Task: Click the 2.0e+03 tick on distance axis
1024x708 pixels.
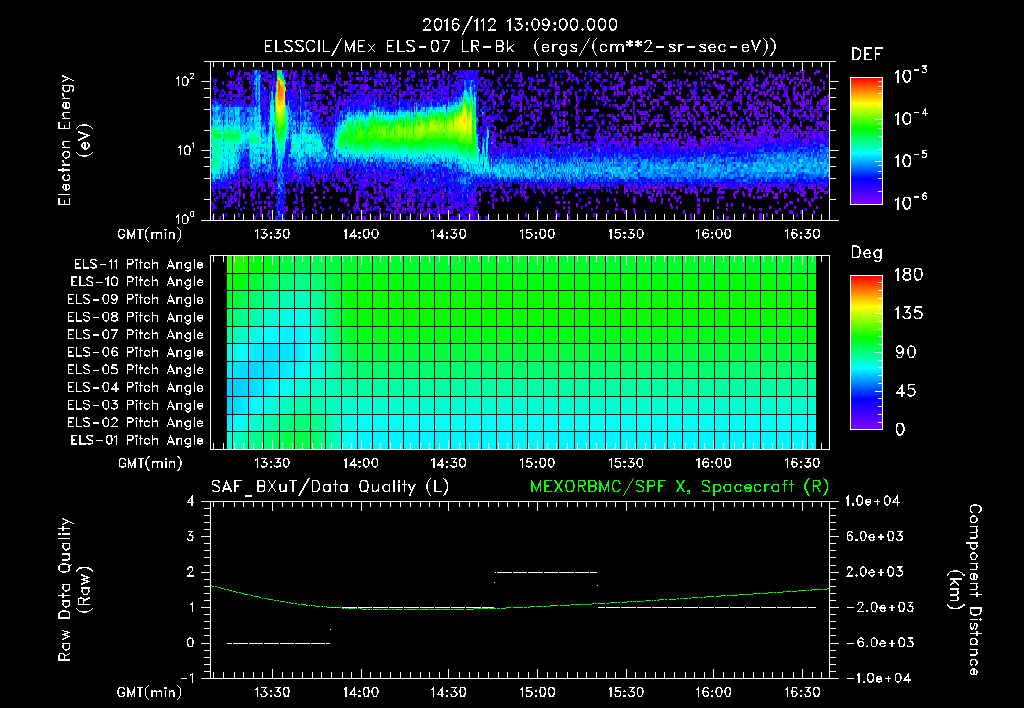Action: pyautogui.click(x=874, y=572)
